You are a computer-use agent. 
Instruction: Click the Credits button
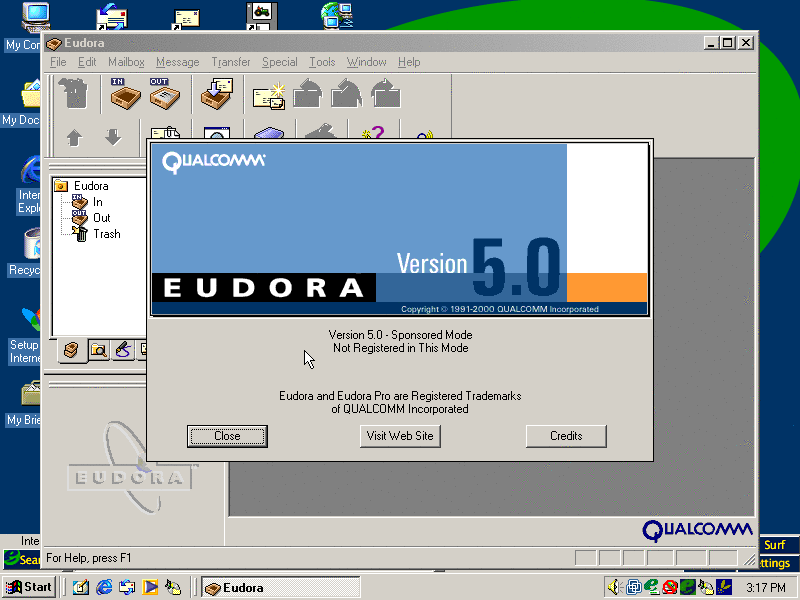pos(566,436)
